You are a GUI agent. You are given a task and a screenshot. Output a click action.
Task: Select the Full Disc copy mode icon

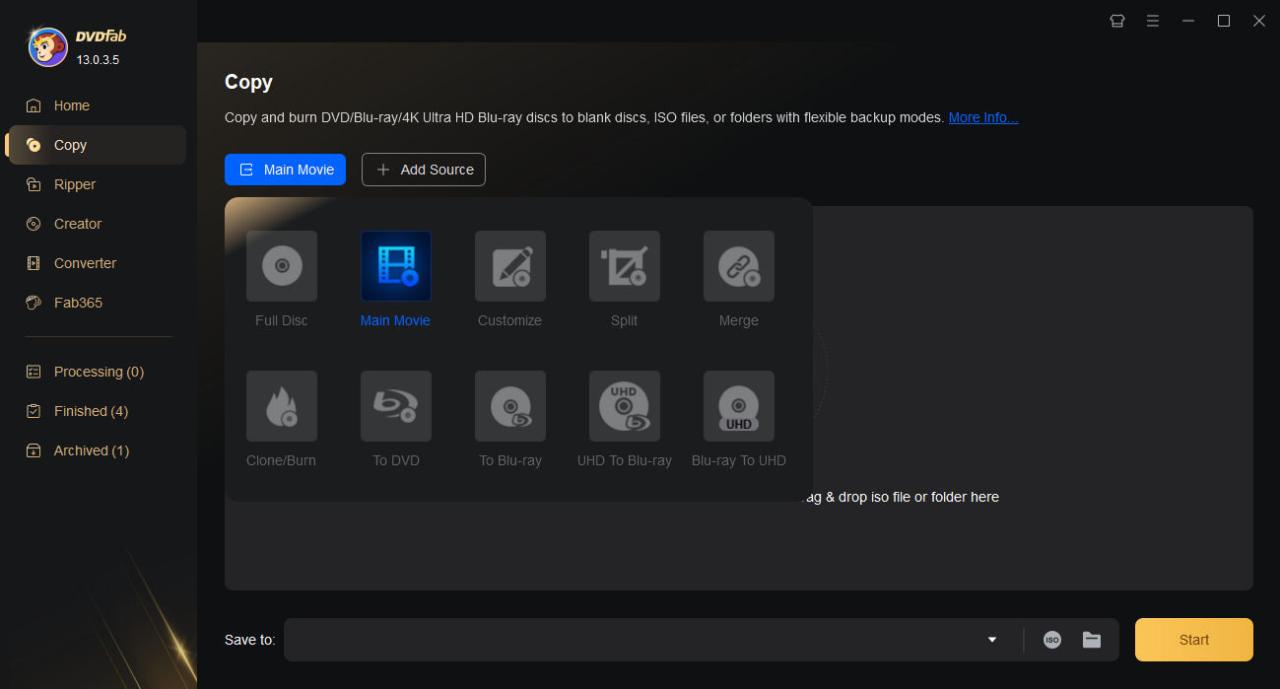tap(281, 266)
